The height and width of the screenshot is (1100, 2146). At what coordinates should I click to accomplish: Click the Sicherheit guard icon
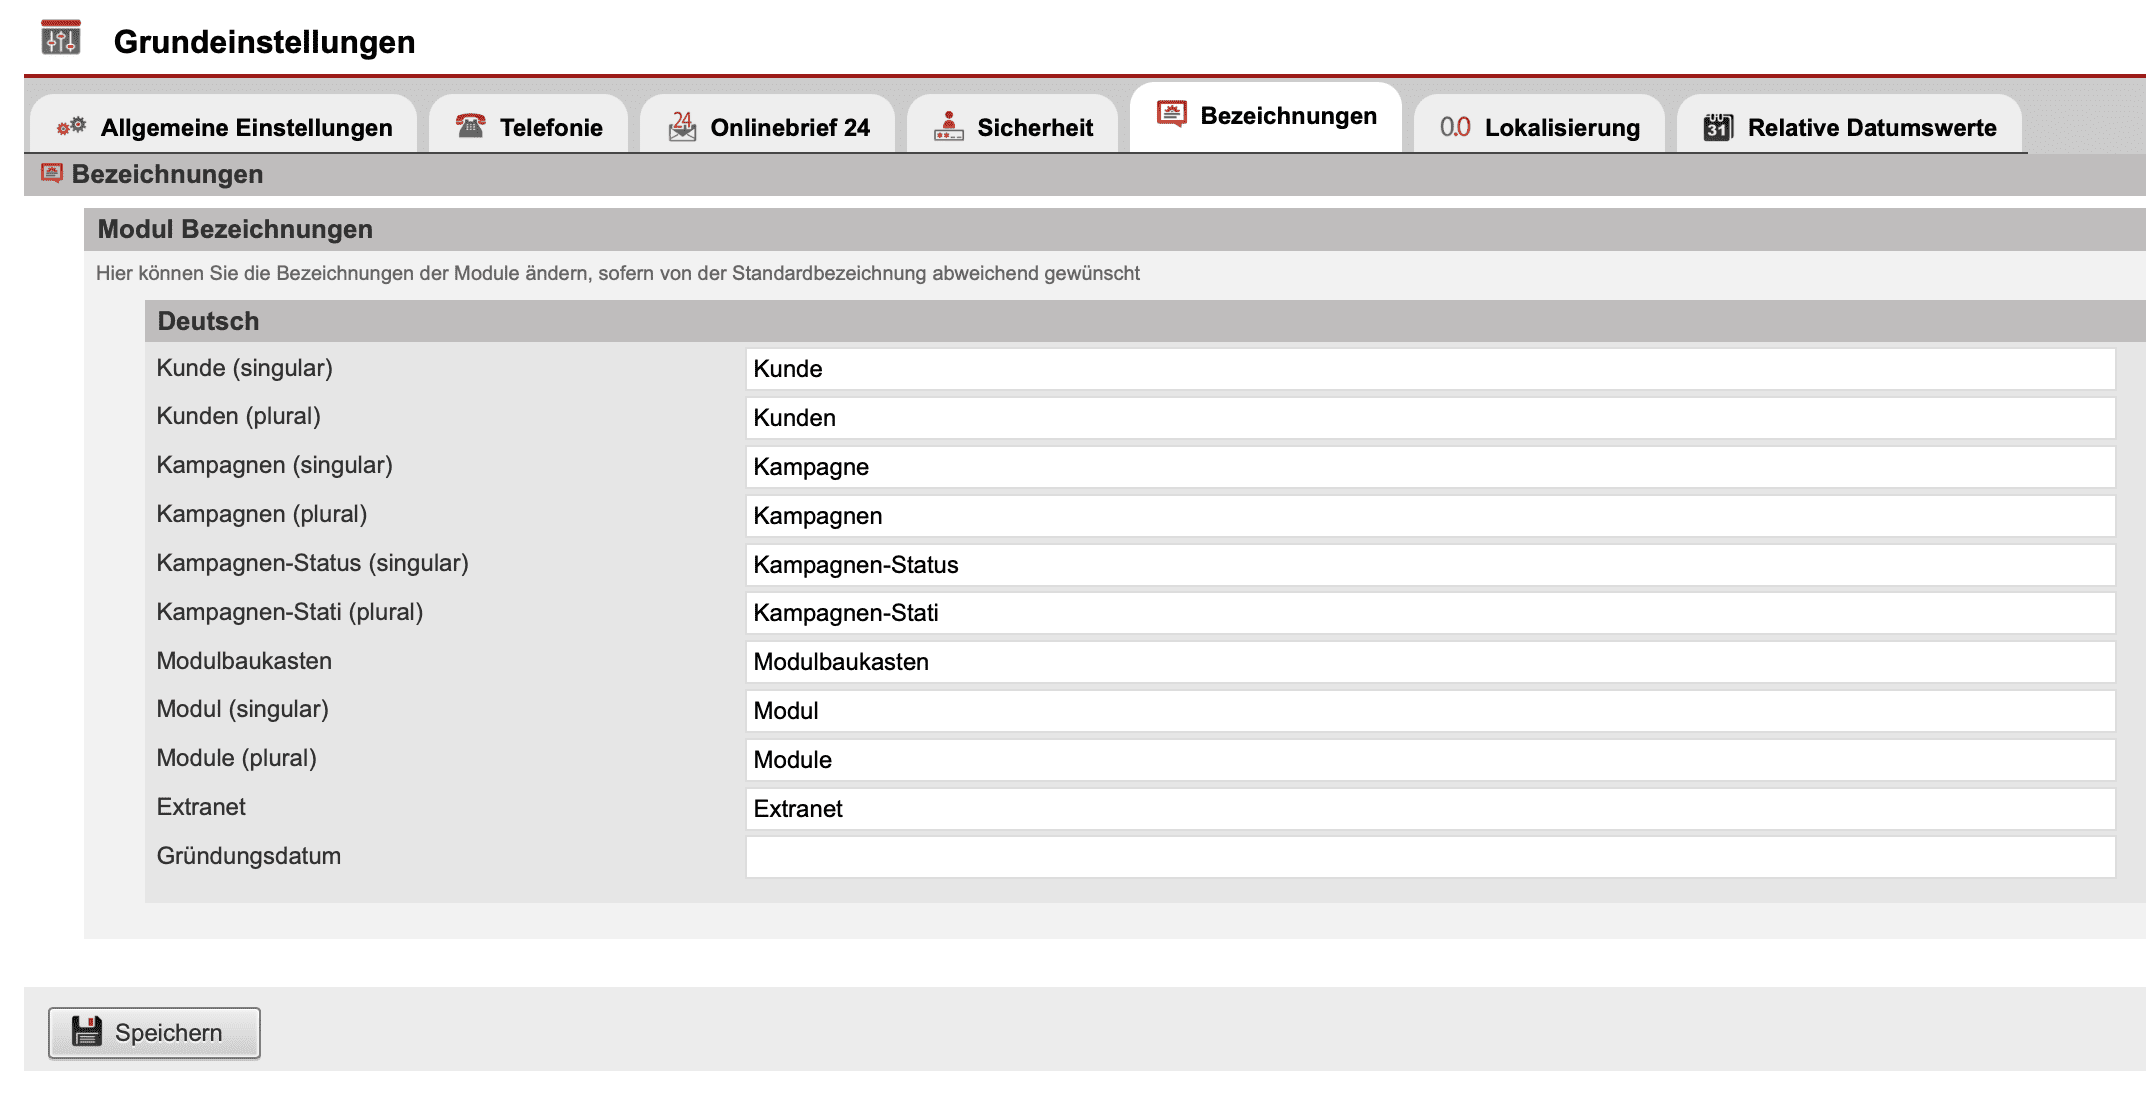click(948, 127)
